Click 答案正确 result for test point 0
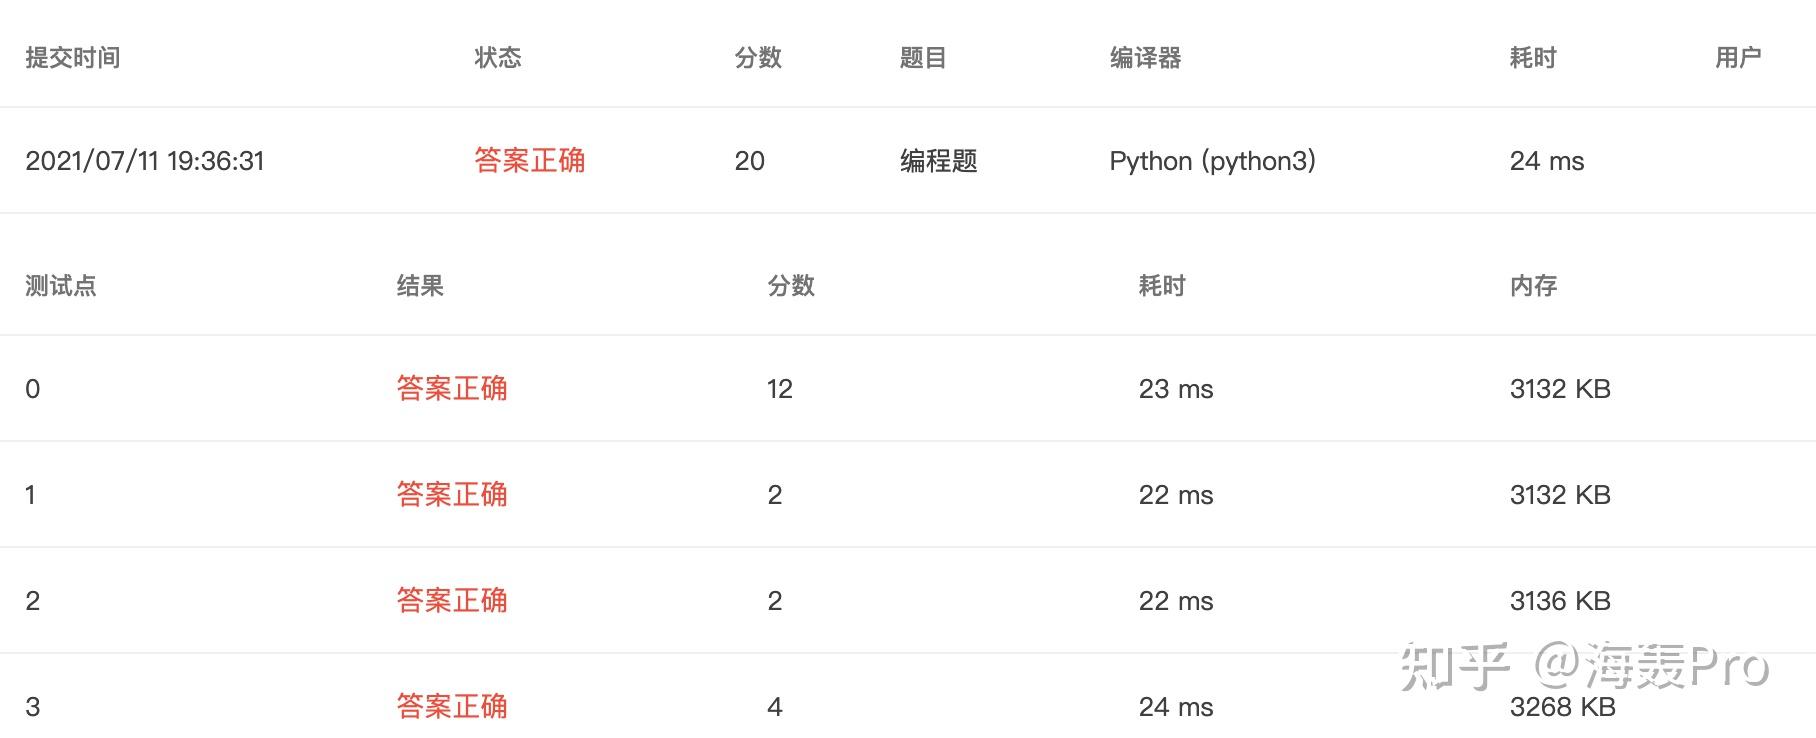Image resolution: width=1816 pixels, height=738 pixels. coord(452,388)
